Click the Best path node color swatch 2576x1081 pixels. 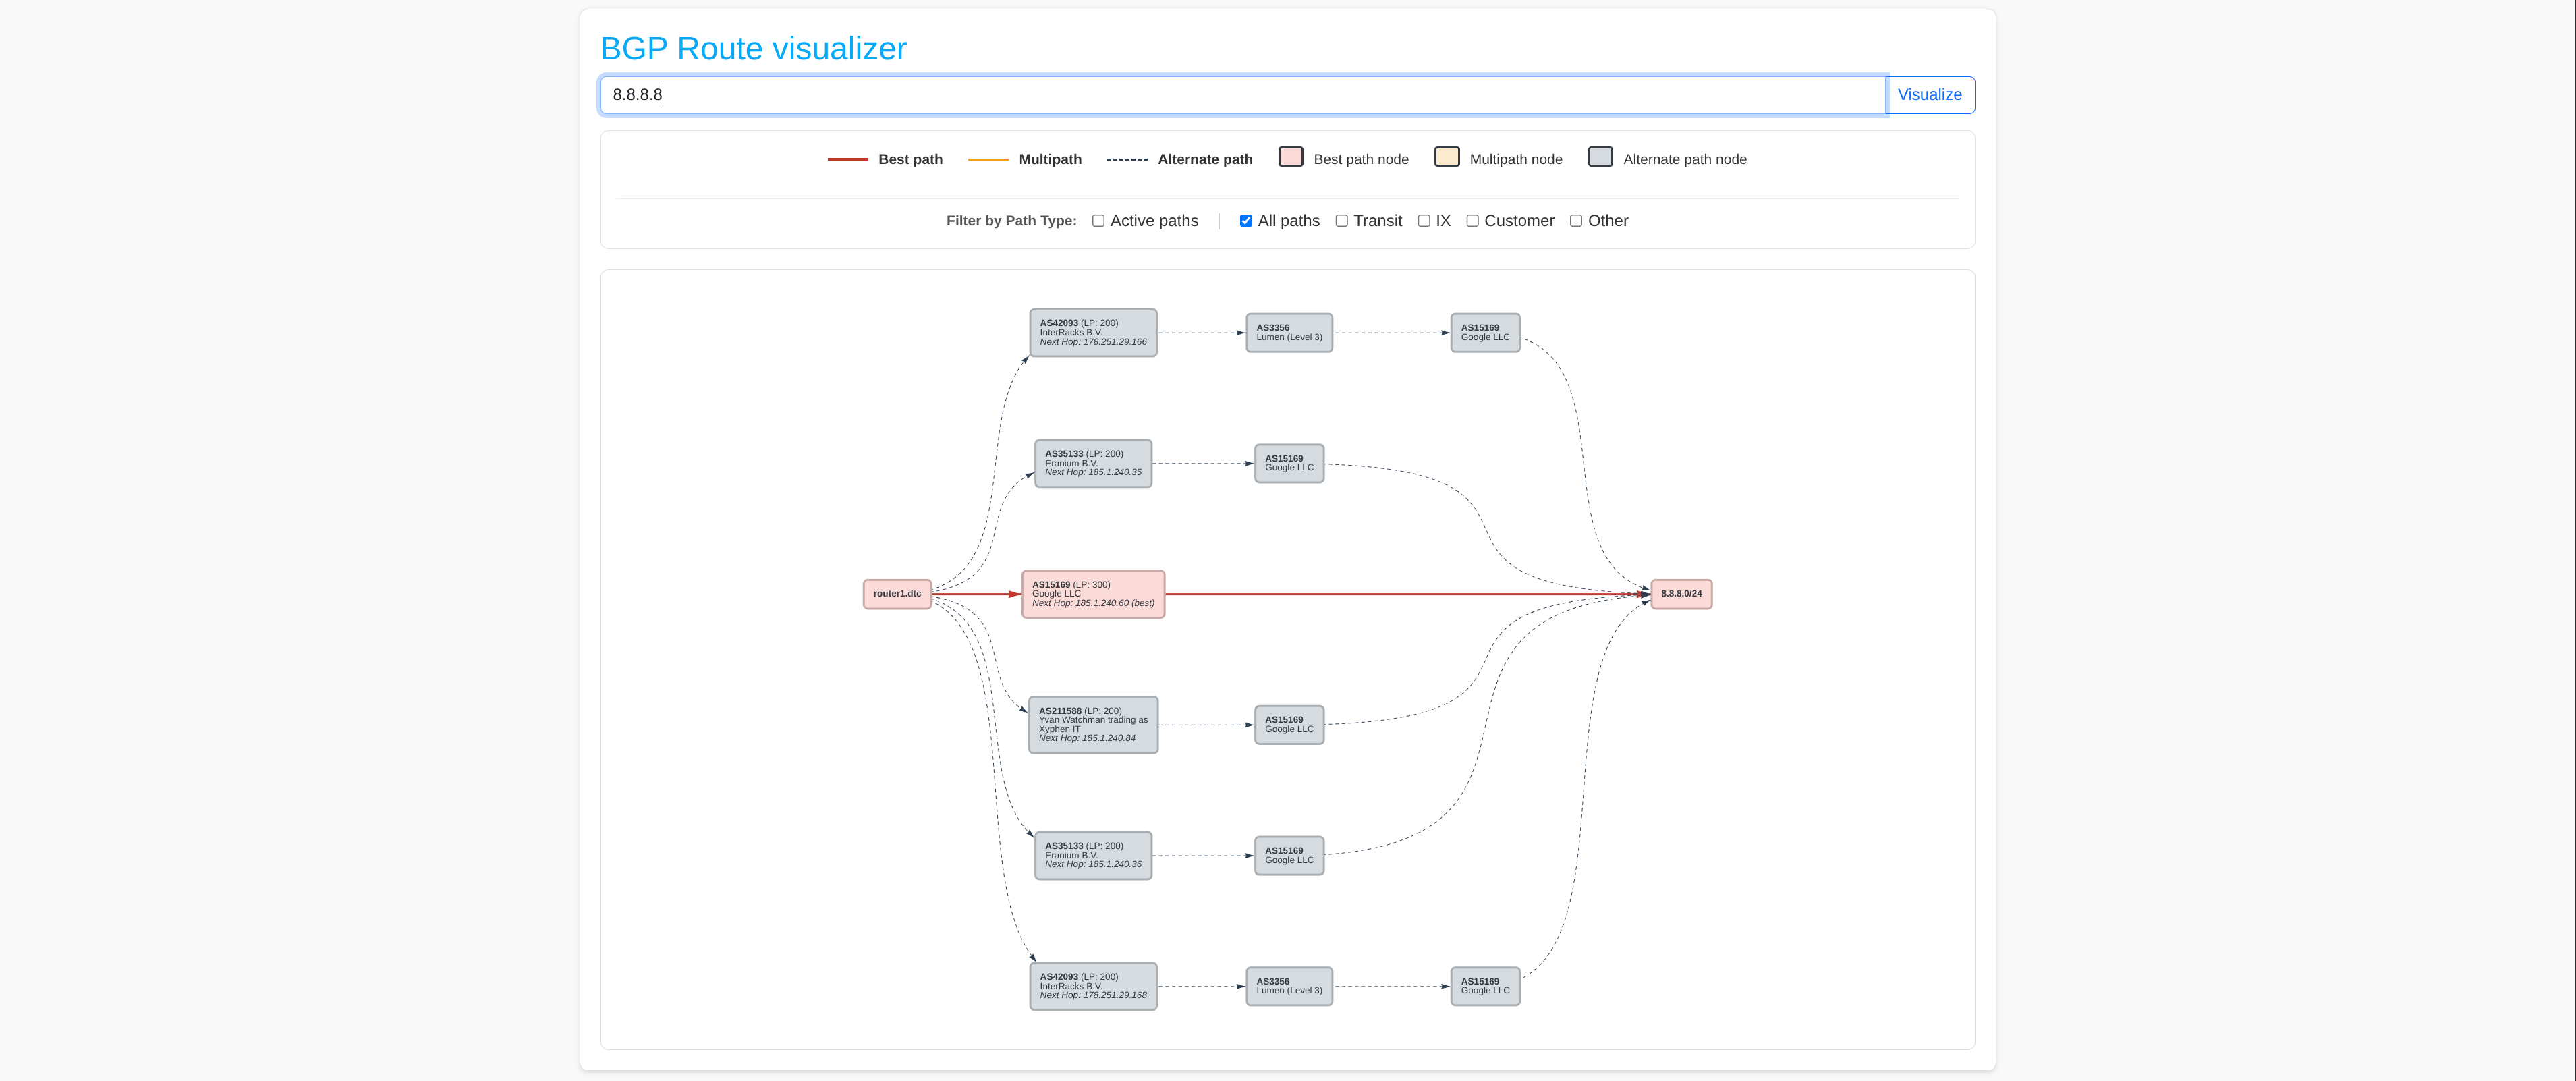pos(1290,157)
